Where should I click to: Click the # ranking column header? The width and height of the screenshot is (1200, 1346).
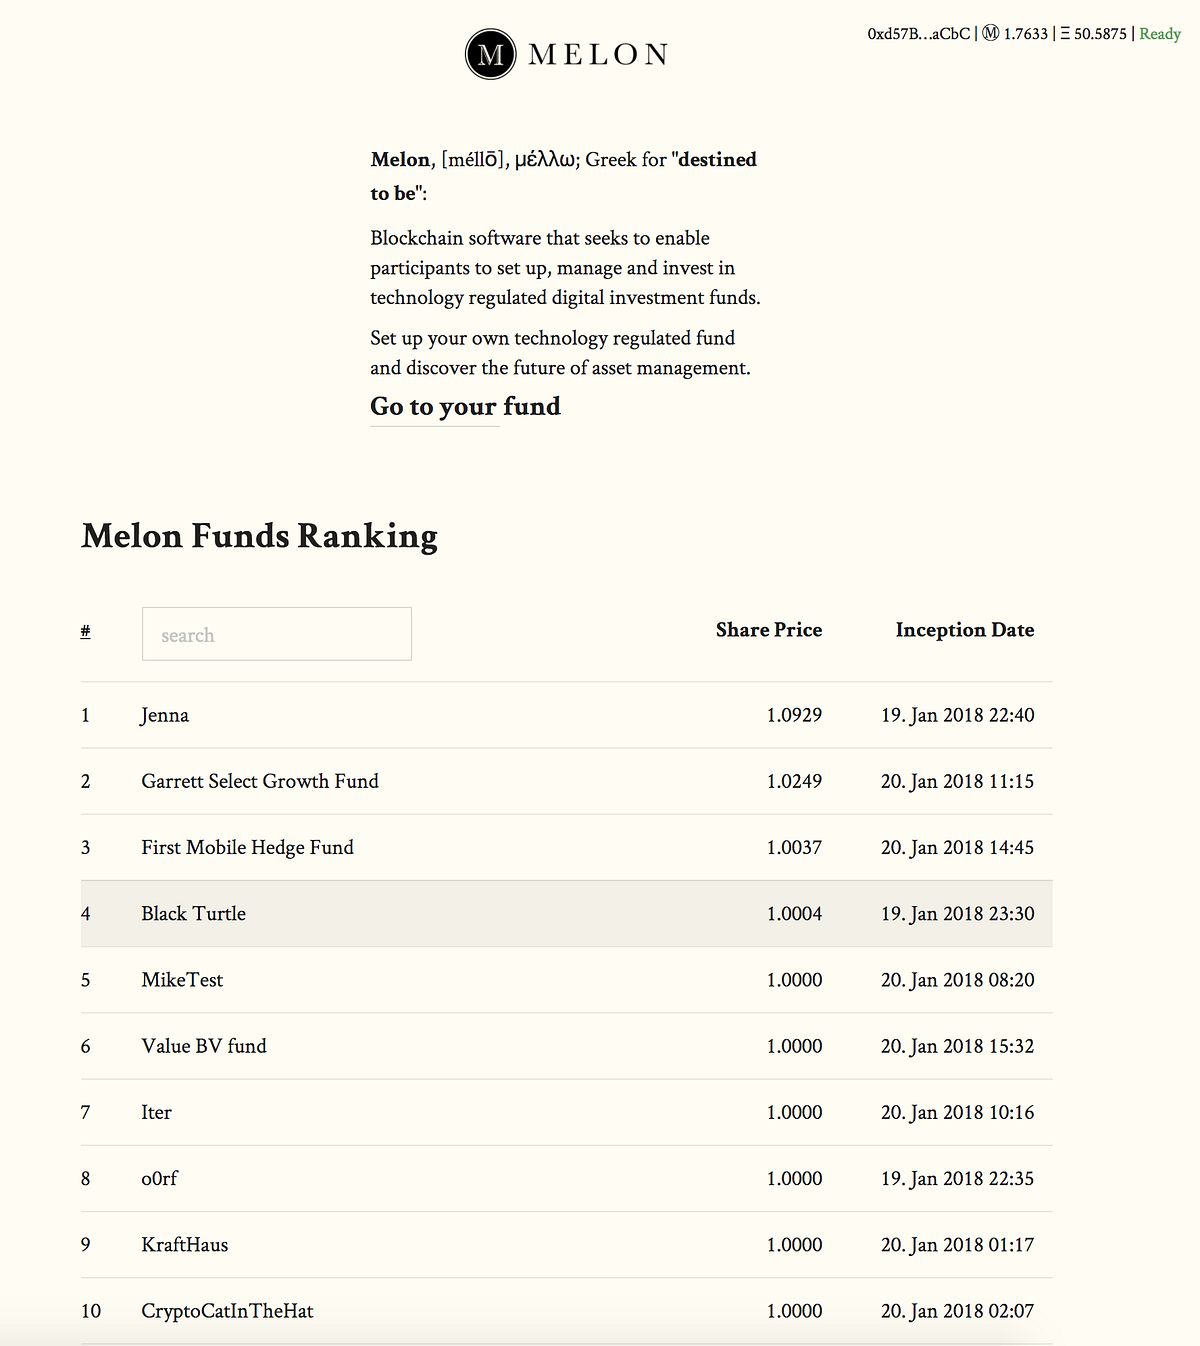click(85, 630)
